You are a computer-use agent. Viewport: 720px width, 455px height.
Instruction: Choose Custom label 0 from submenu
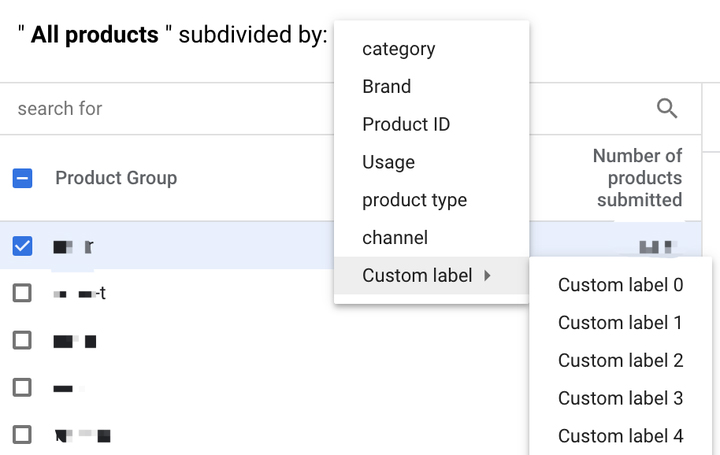click(x=620, y=285)
